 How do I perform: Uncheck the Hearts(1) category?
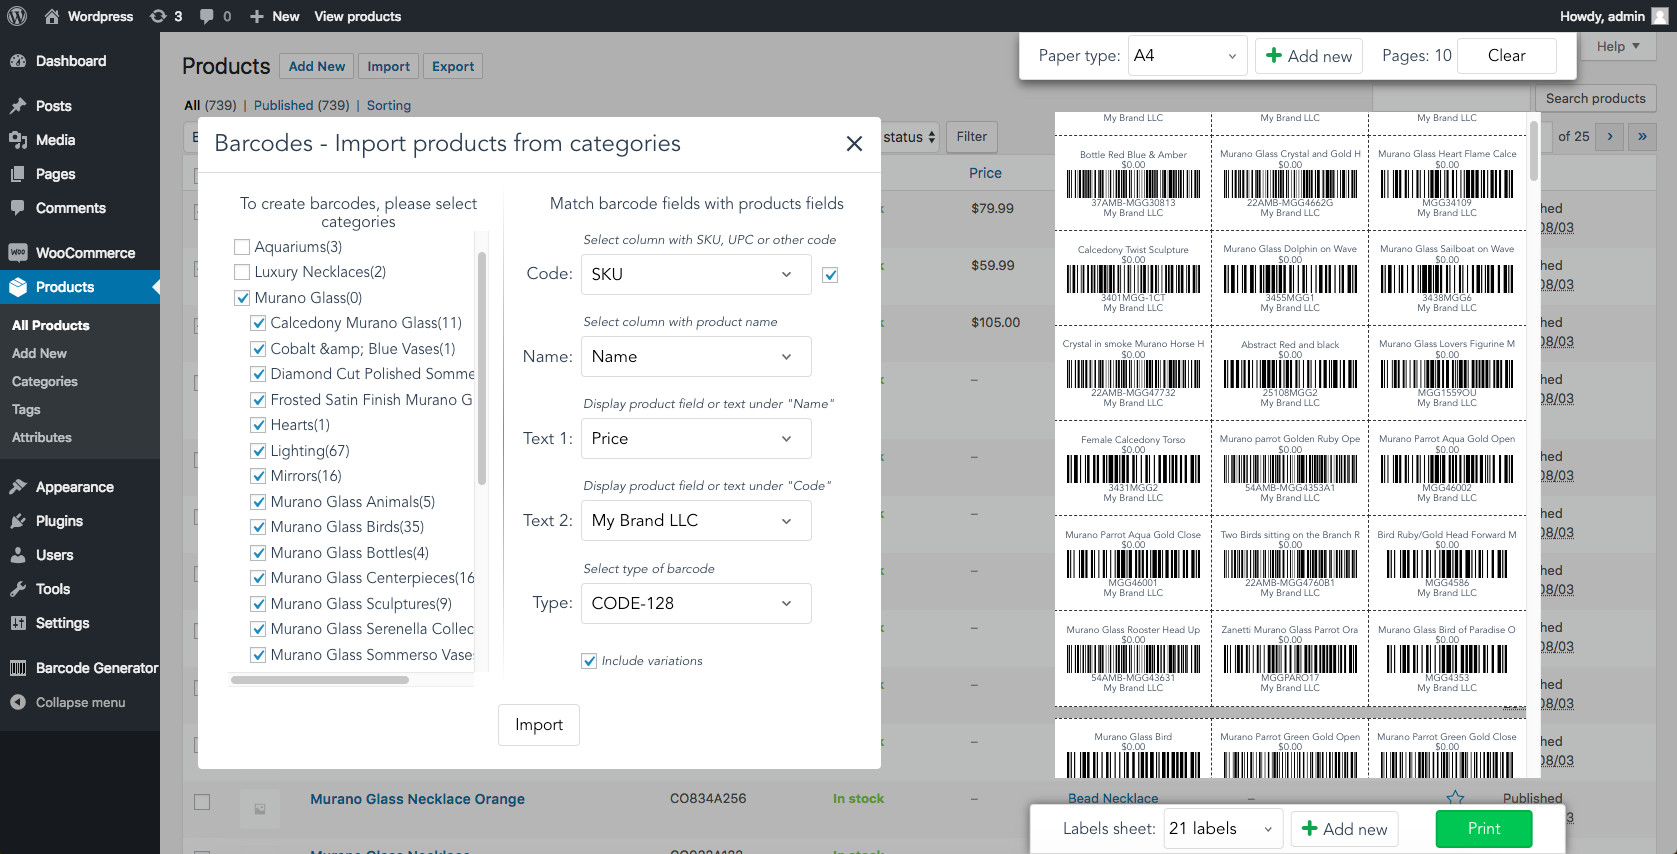(258, 425)
